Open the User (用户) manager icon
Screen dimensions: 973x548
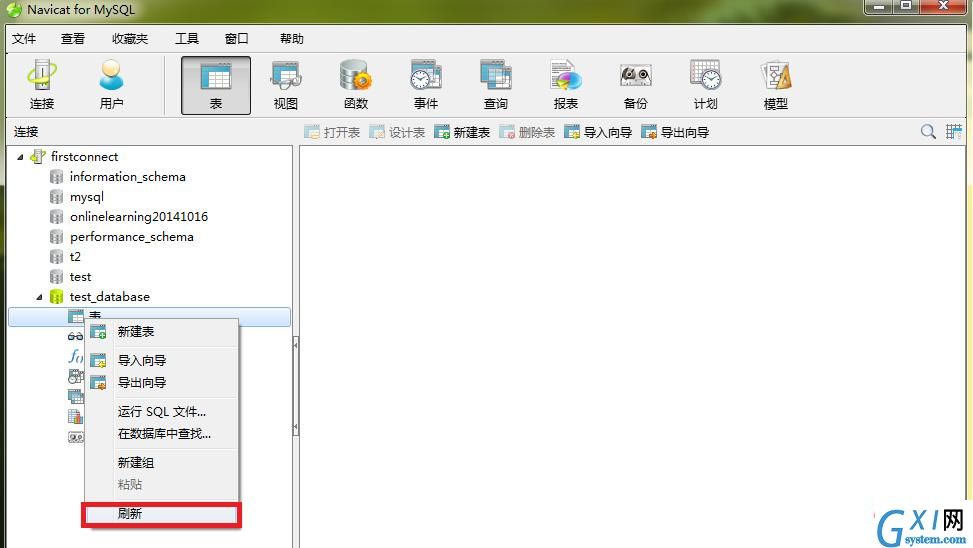click(111, 85)
